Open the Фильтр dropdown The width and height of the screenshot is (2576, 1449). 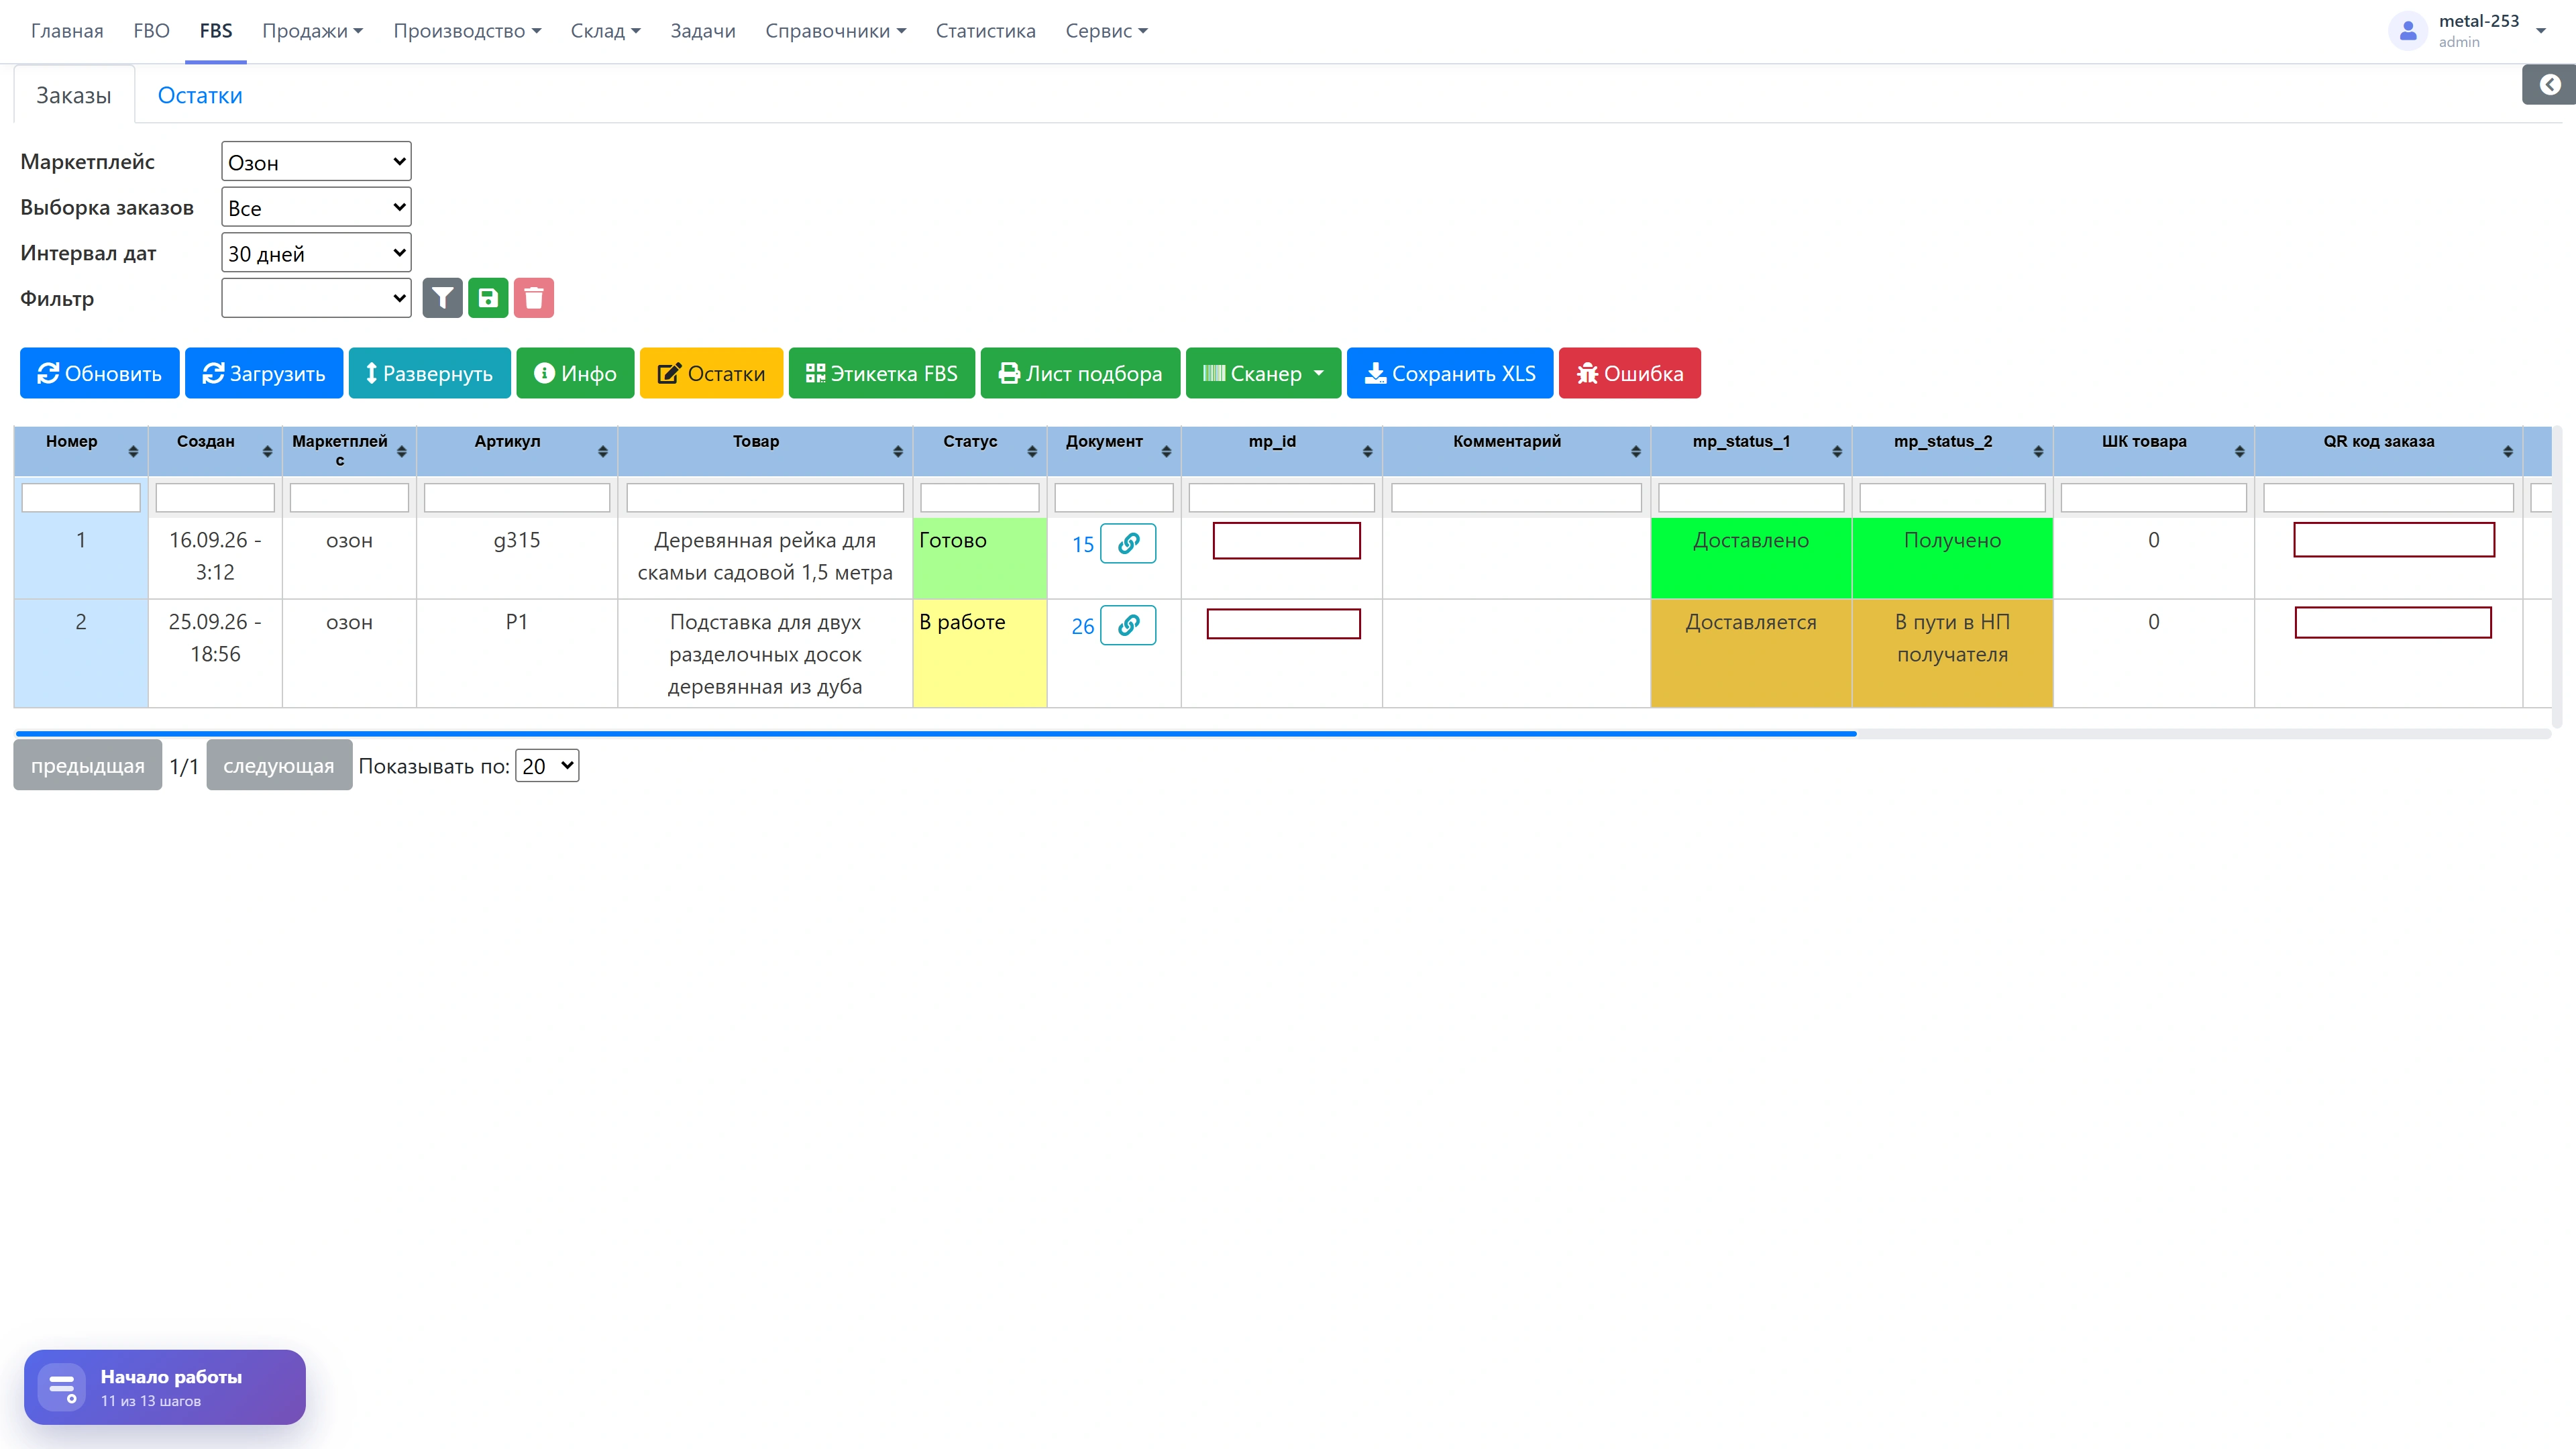[x=316, y=298]
